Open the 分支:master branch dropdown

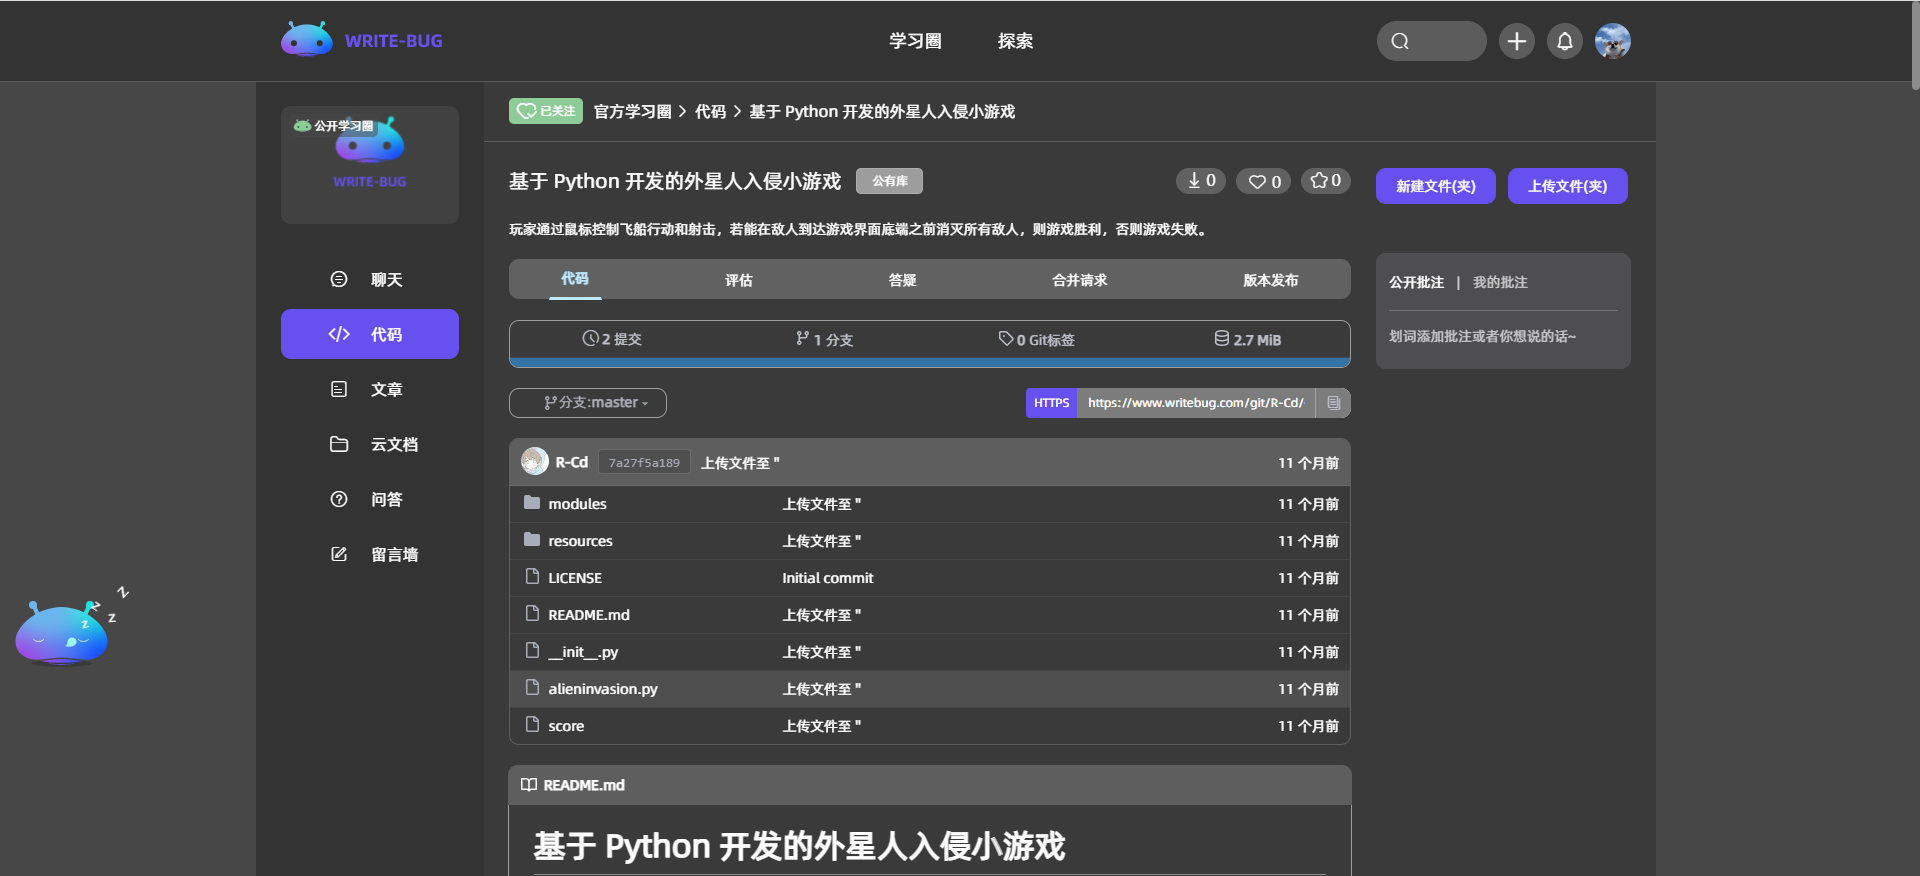click(588, 403)
